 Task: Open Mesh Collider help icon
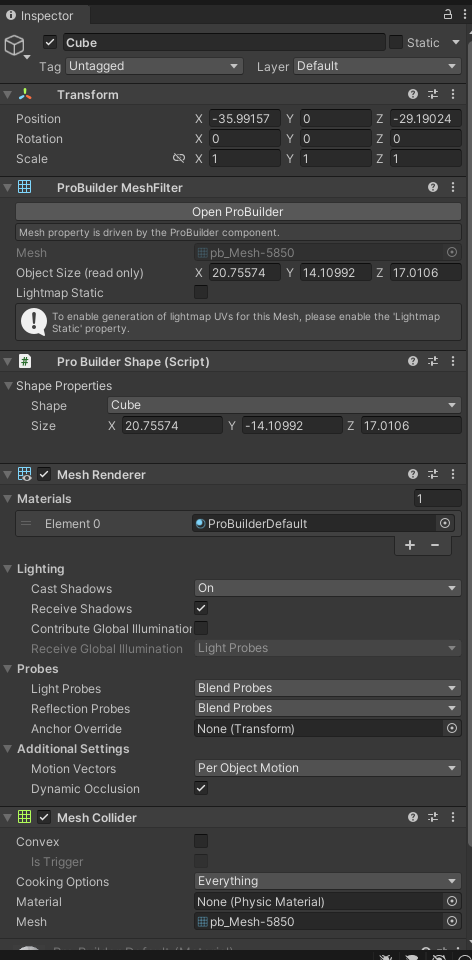coord(413,817)
